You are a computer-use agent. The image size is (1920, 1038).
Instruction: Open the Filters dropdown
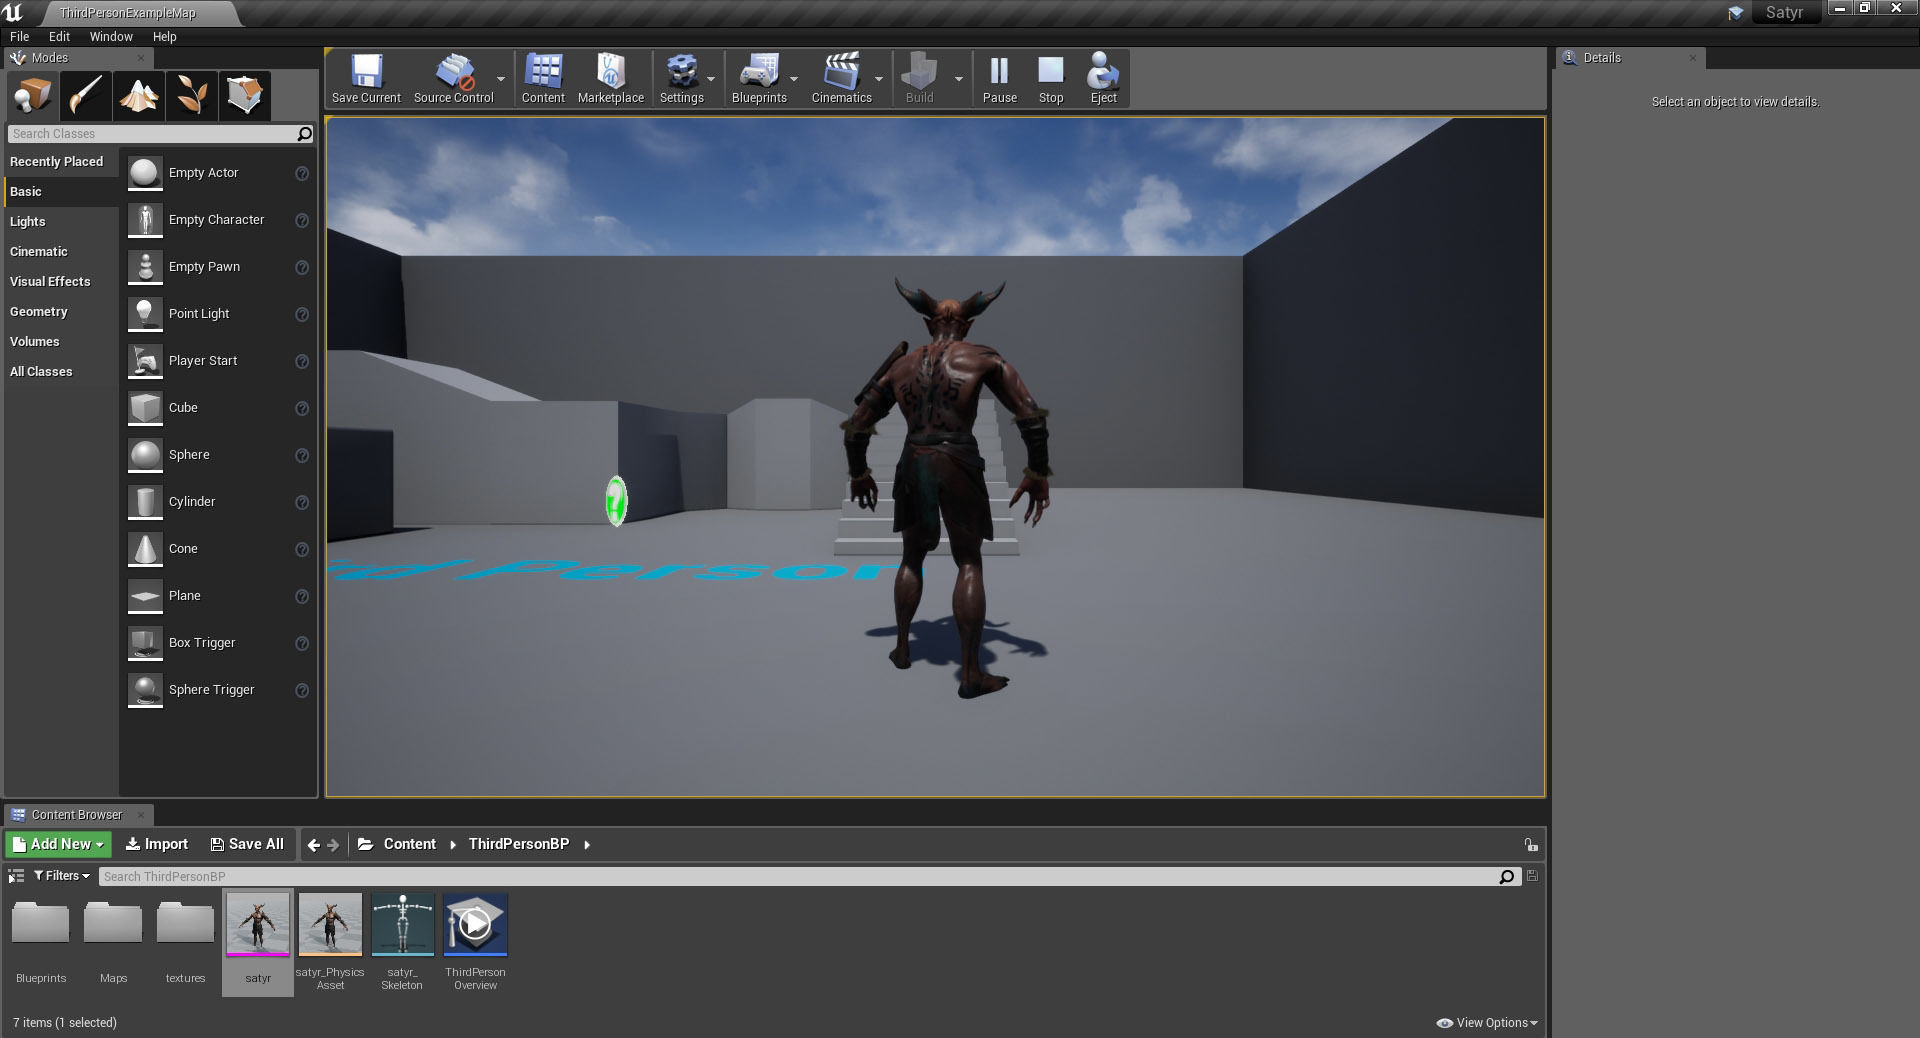[62, 876]
